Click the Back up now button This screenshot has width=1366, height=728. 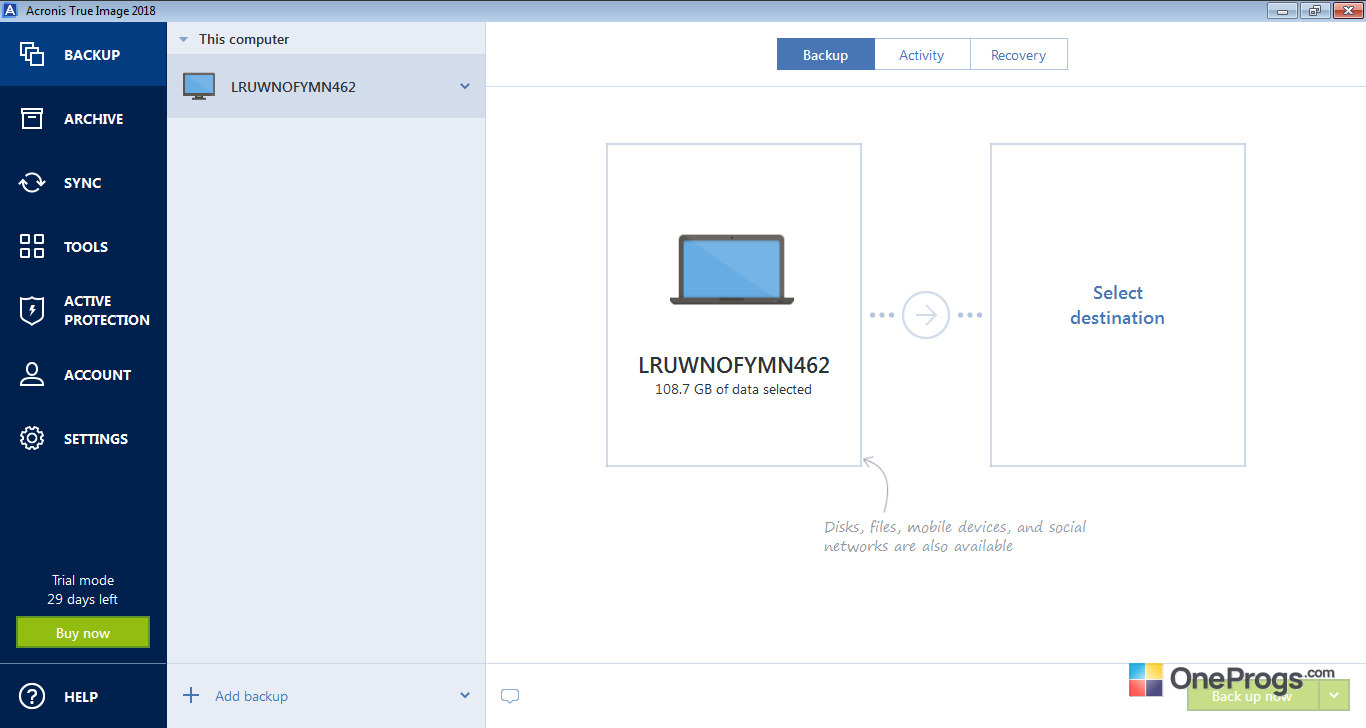(x=1253, y=695)
